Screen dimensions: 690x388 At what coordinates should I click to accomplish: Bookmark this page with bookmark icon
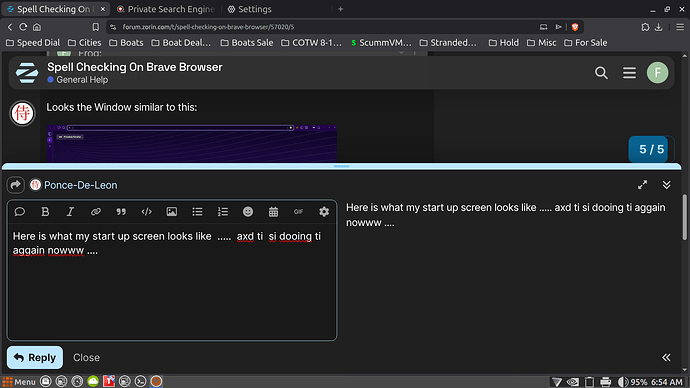coord(95,27)
